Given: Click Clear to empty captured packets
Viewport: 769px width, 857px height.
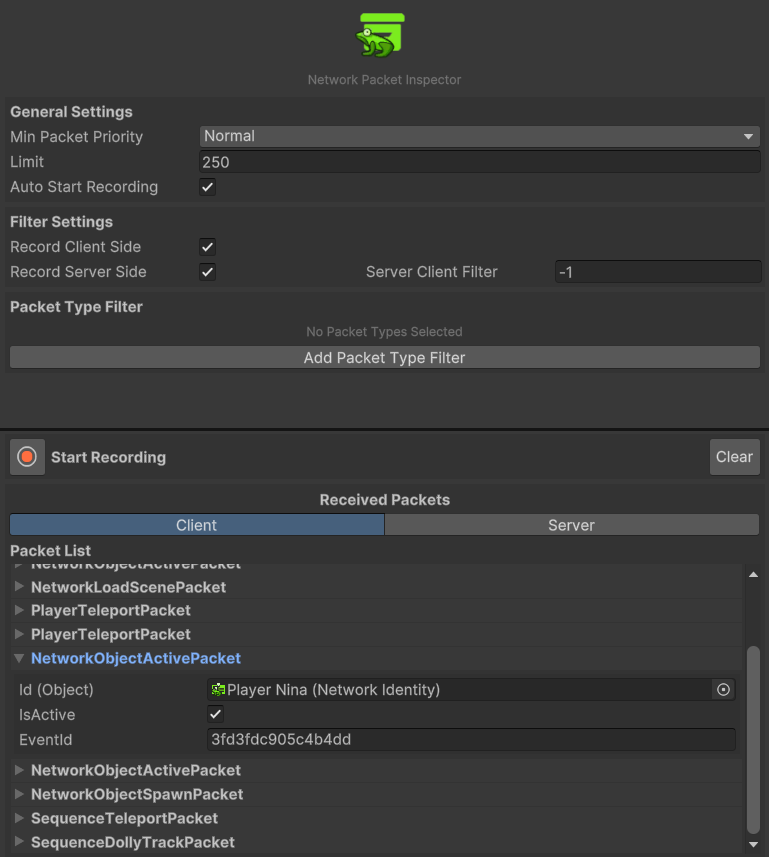Looking at the screenshot, I should [x=734, y=456].
